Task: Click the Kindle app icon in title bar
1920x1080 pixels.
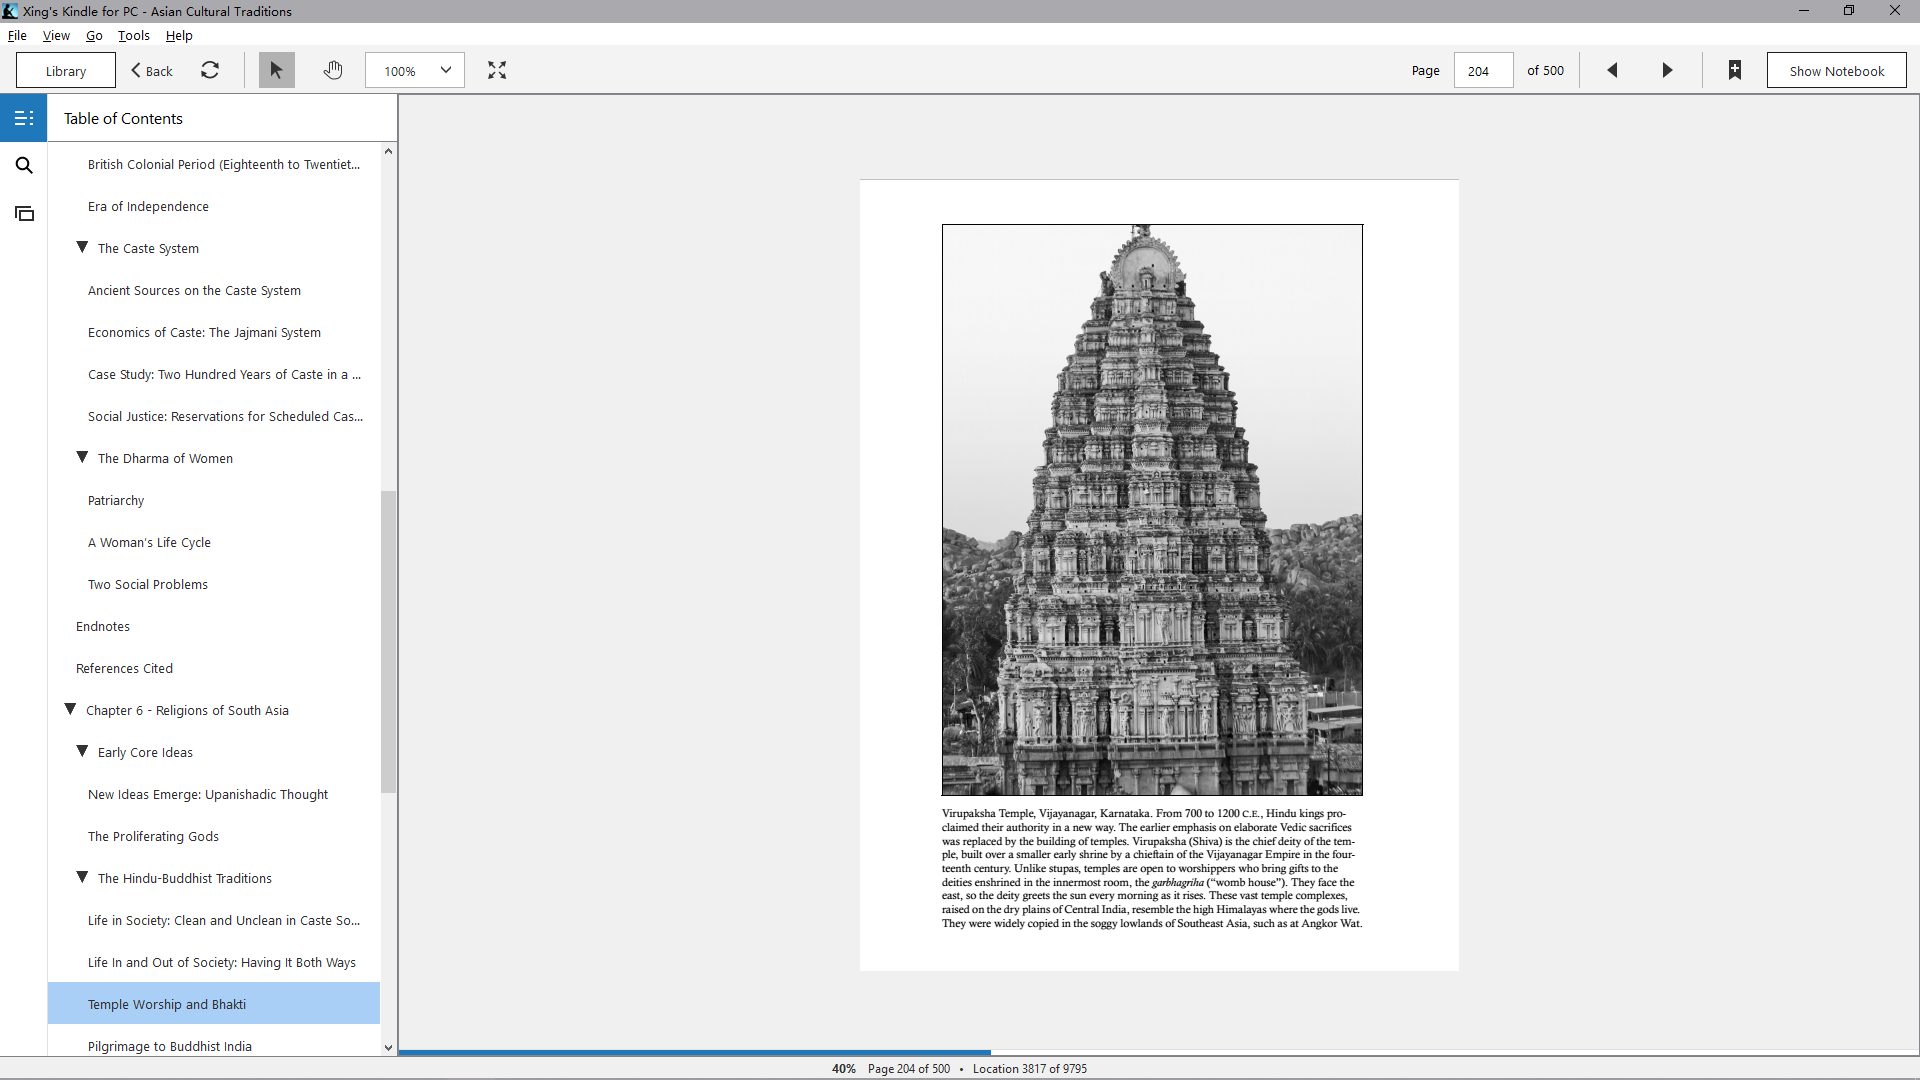Action: (10, 11)
